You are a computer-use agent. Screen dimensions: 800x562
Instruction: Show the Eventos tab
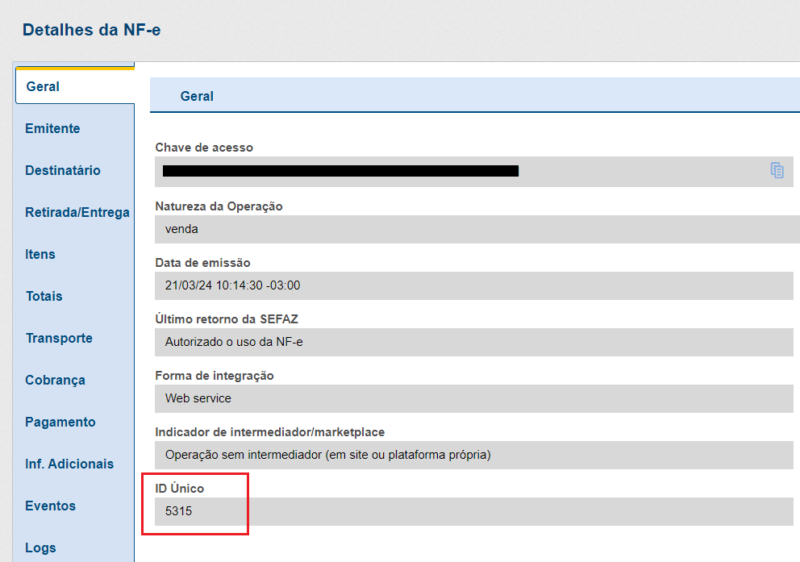pos(50,507)
